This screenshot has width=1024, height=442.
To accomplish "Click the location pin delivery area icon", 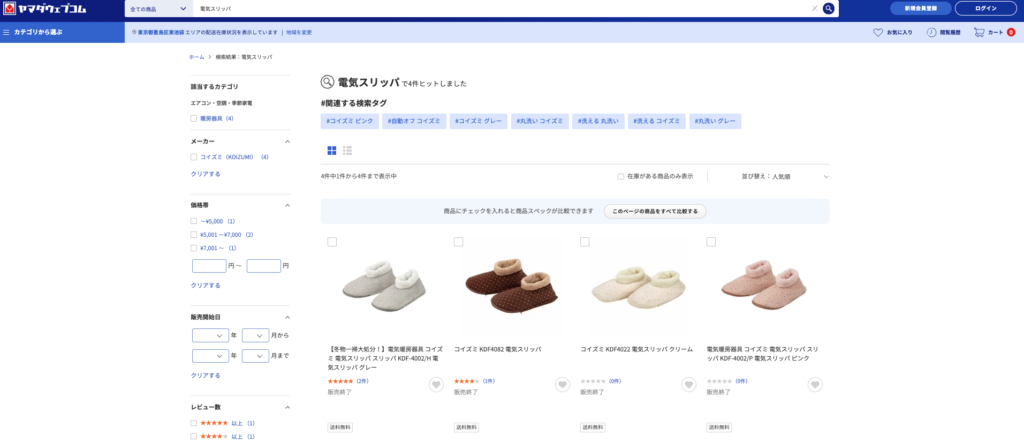I will tap(133, 32).
